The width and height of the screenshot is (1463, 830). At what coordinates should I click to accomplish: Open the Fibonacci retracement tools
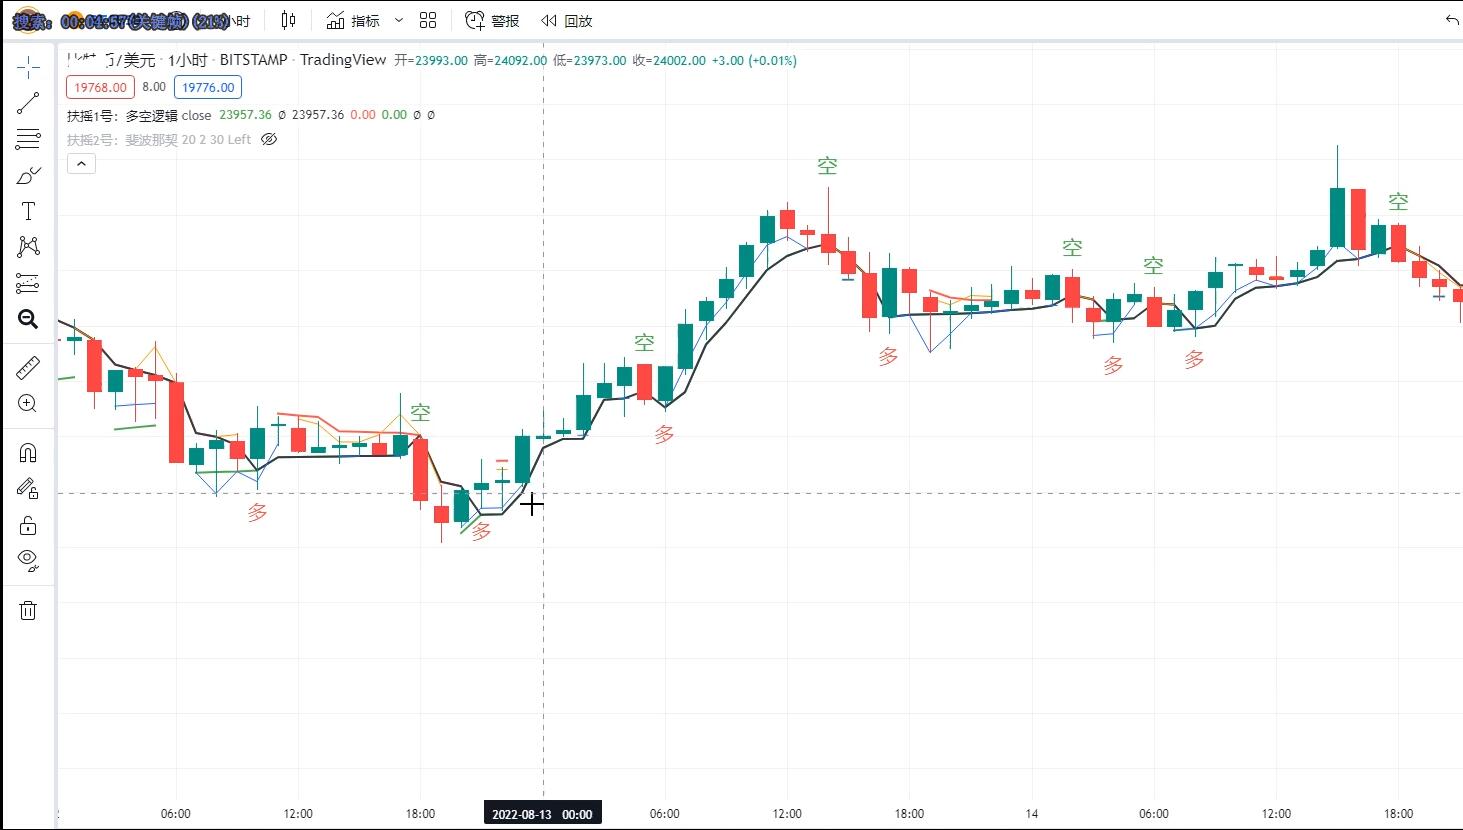28,139
